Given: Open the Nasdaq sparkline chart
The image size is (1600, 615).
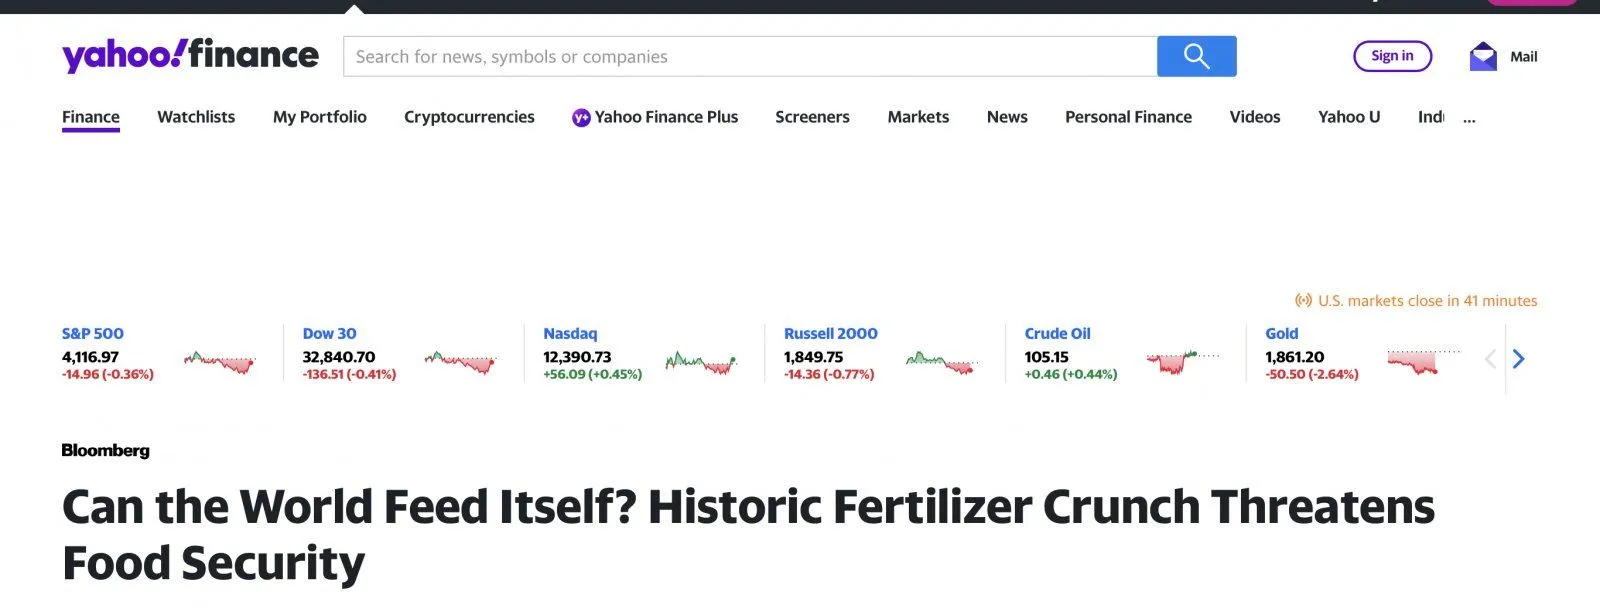Looking at the screenshot, I should 701,361.
